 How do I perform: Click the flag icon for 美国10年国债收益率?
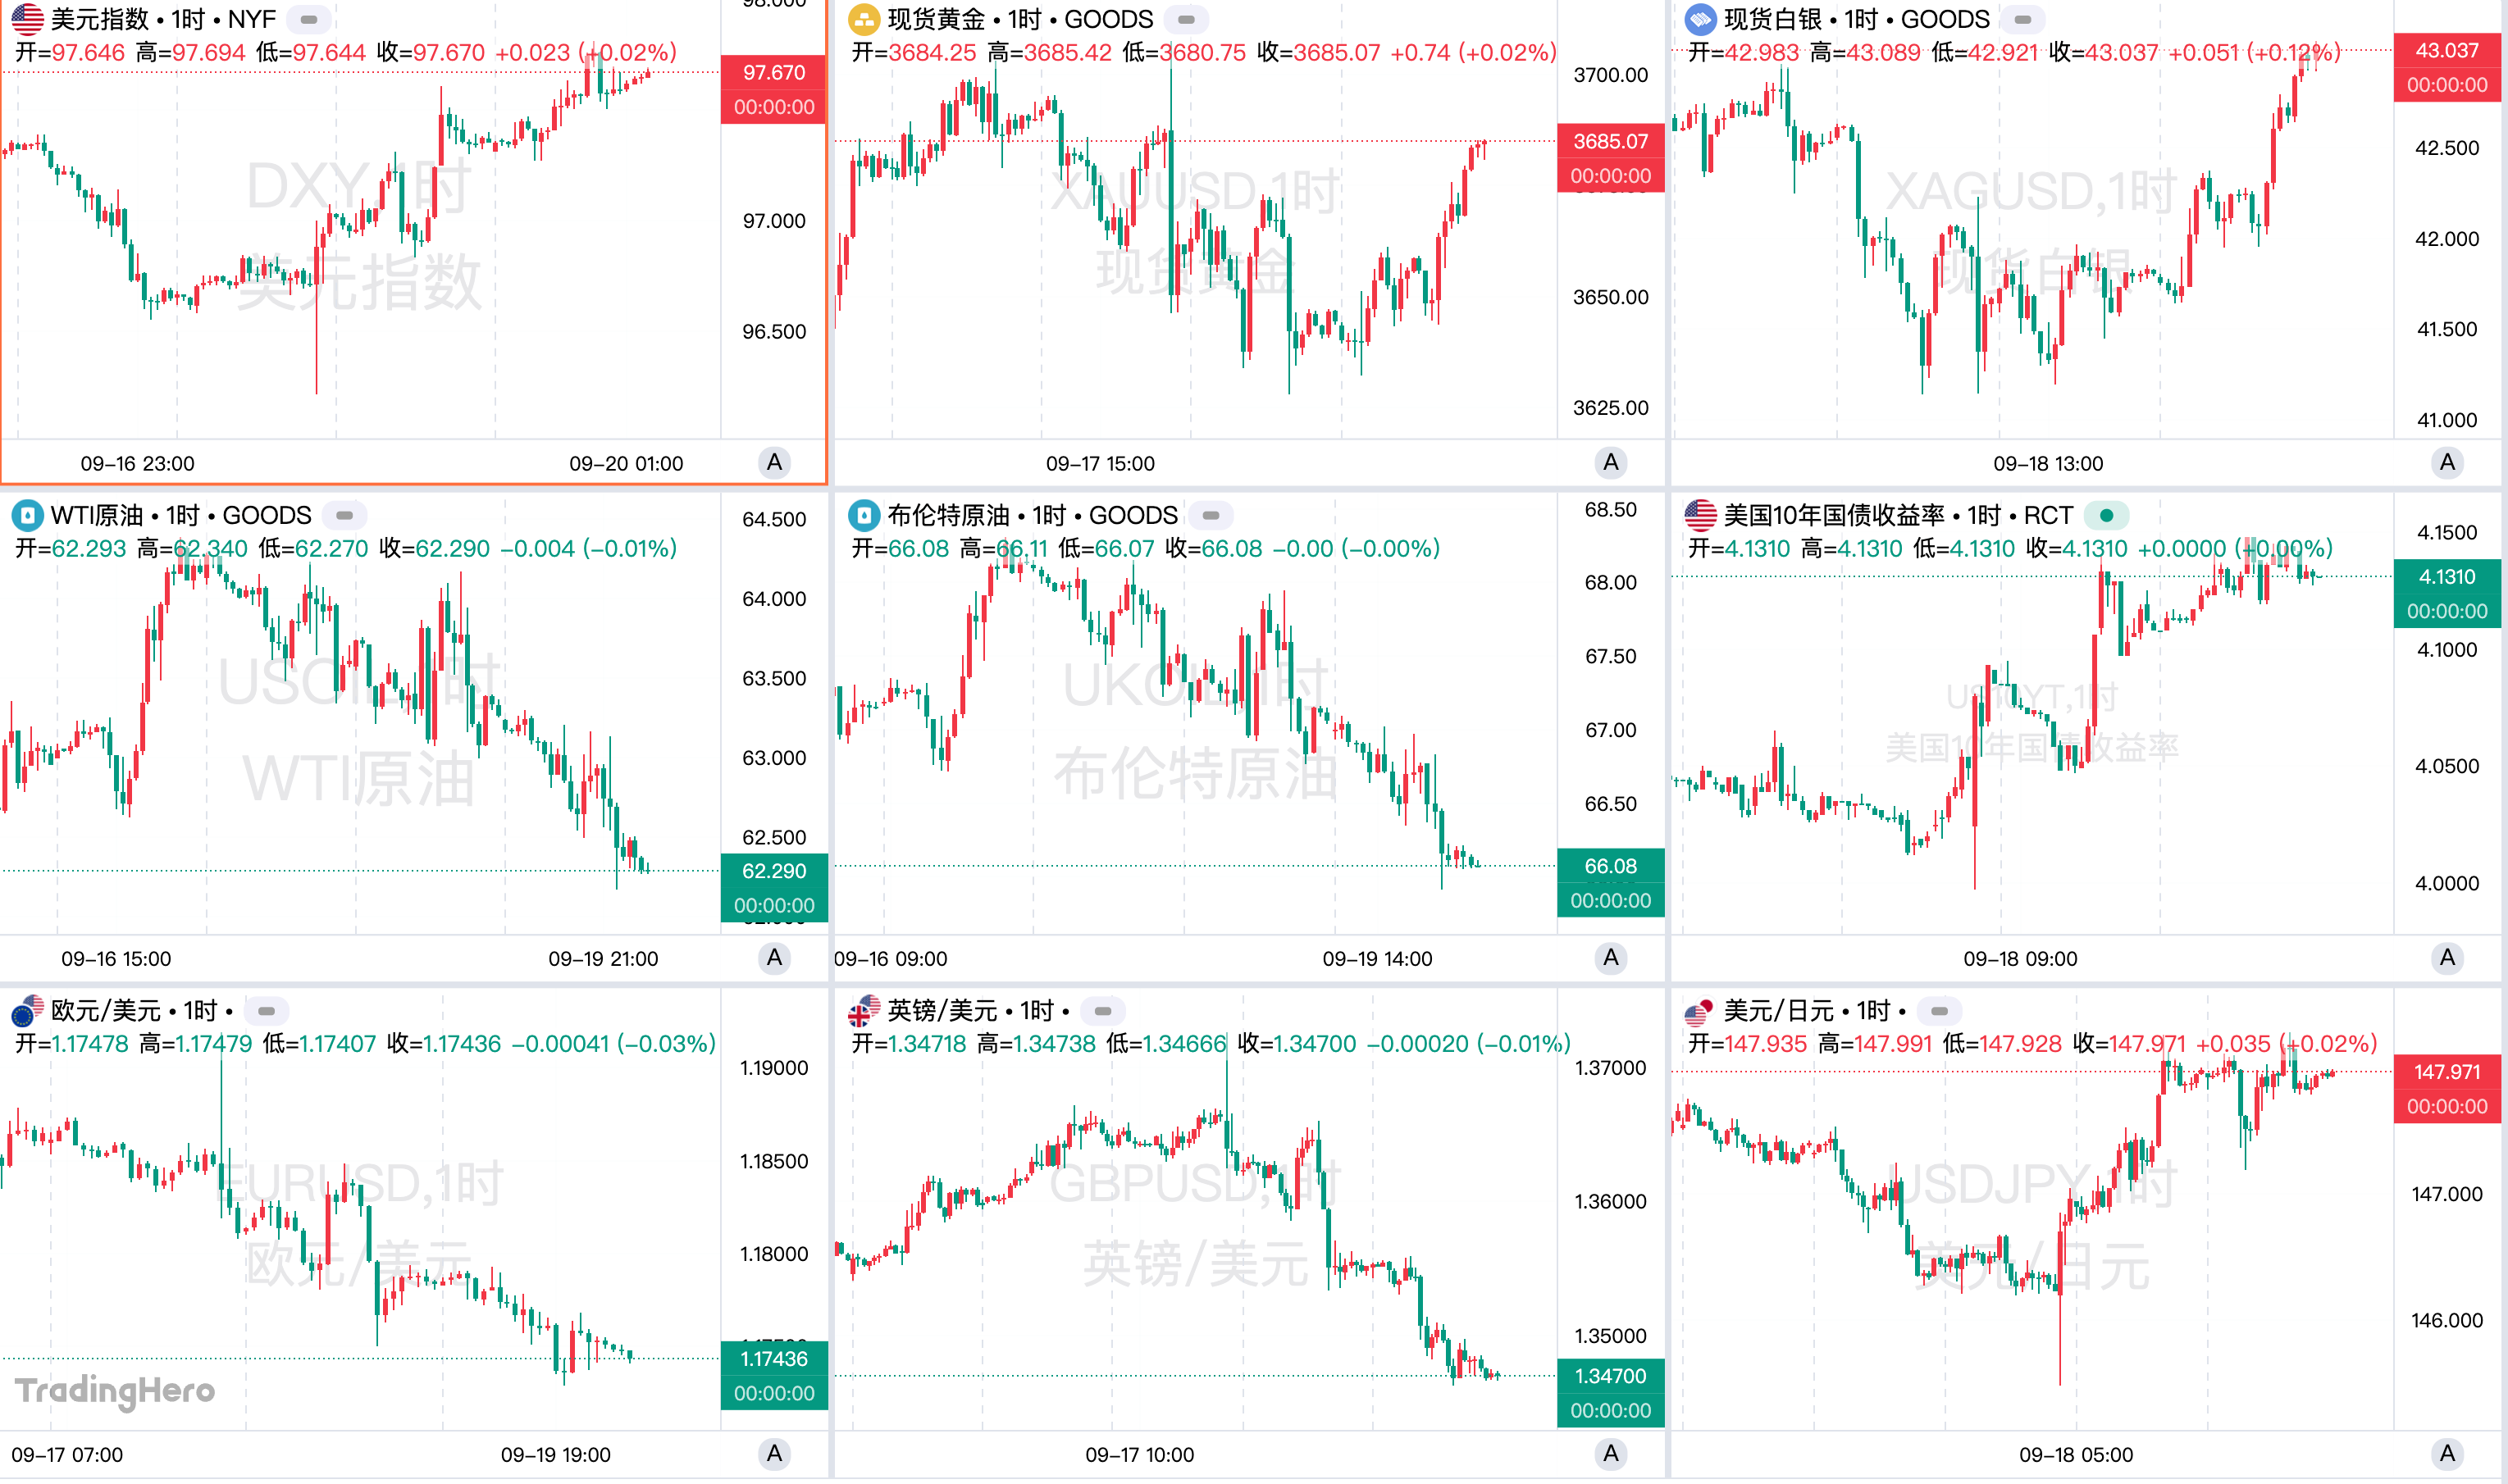point(1700,515)
